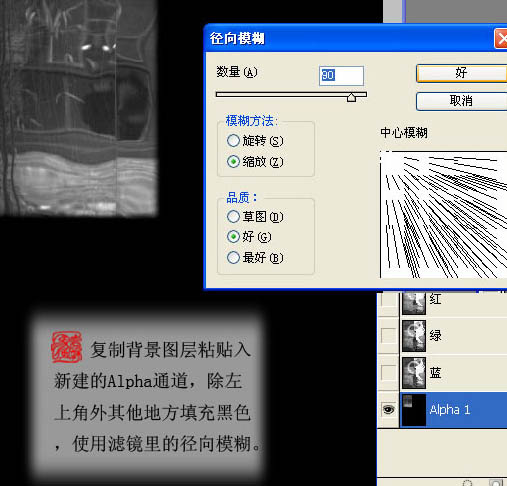The width and height of the screenshot is (507, 486).
Task: Select the 绿 channel thumbnail
Action: pyautogui.click(x=414, y=336)
